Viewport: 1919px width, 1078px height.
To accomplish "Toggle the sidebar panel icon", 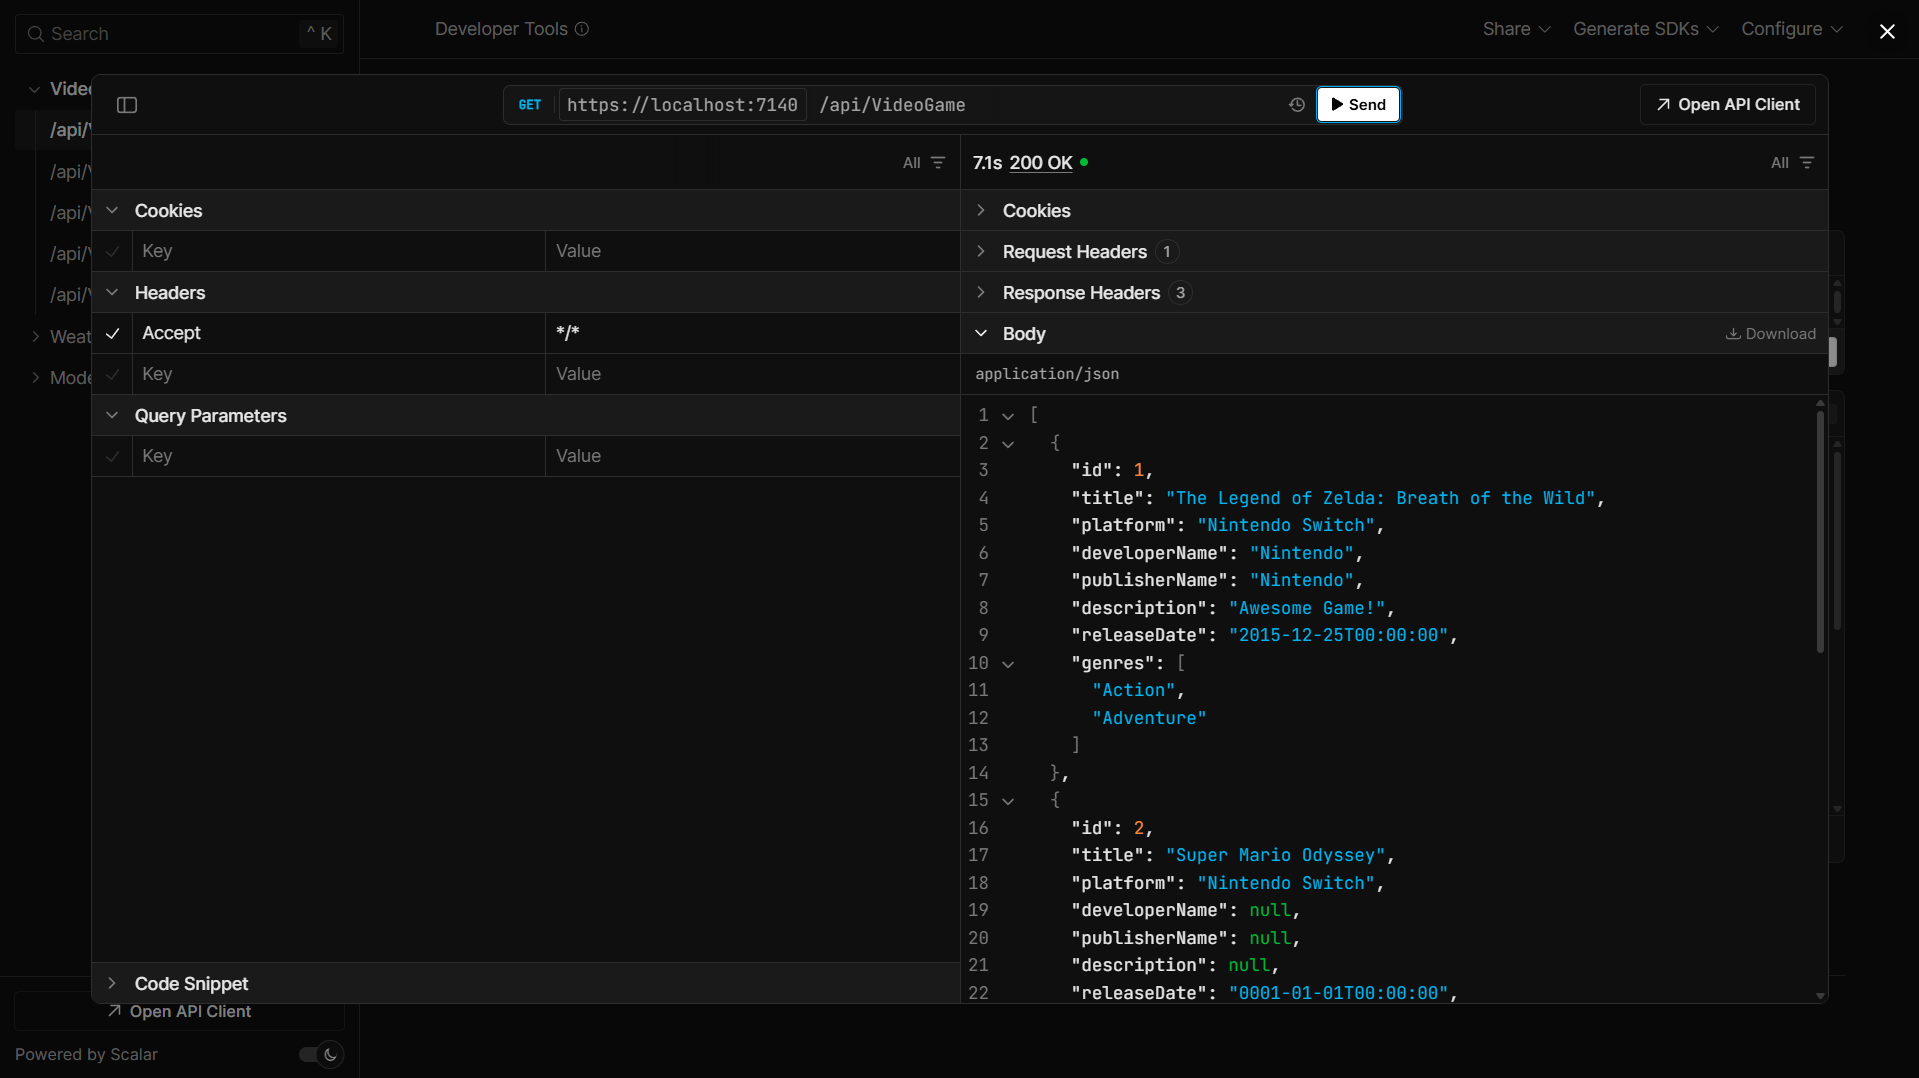I will 127,104.
